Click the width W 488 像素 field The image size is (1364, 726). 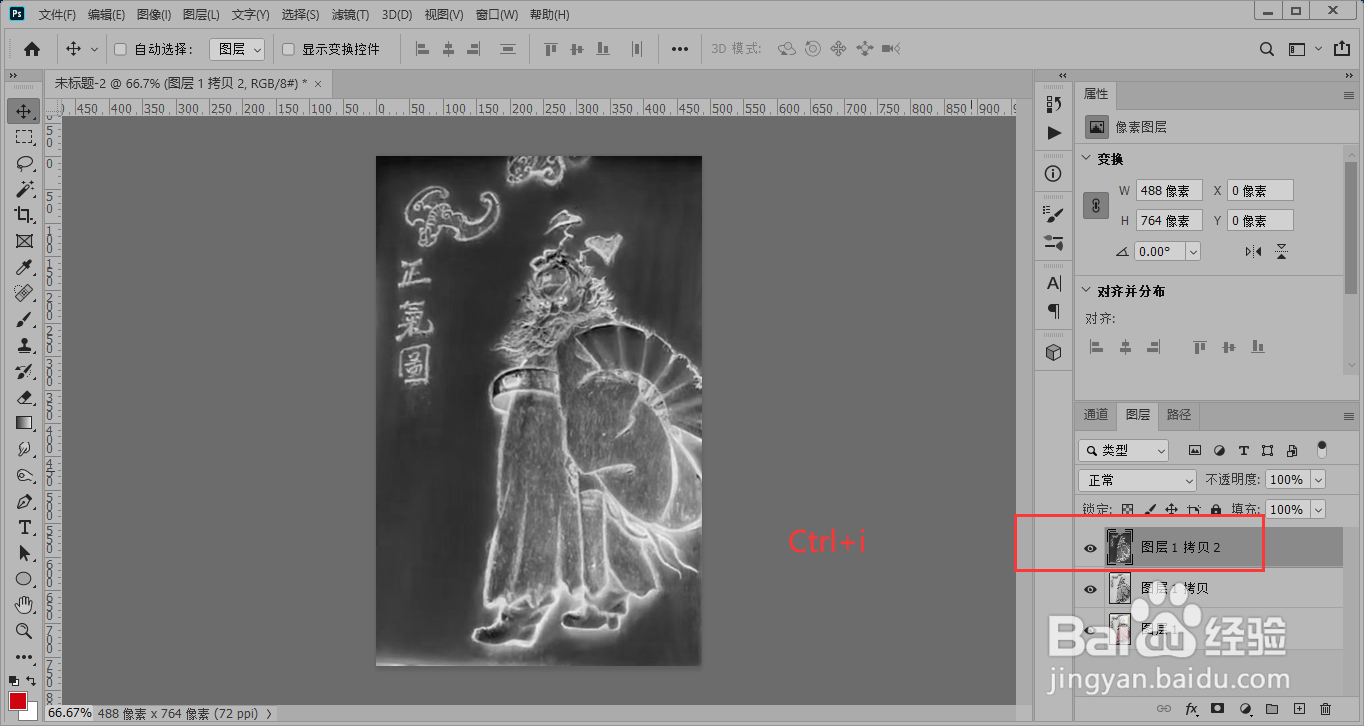[x=1169, y=191]
